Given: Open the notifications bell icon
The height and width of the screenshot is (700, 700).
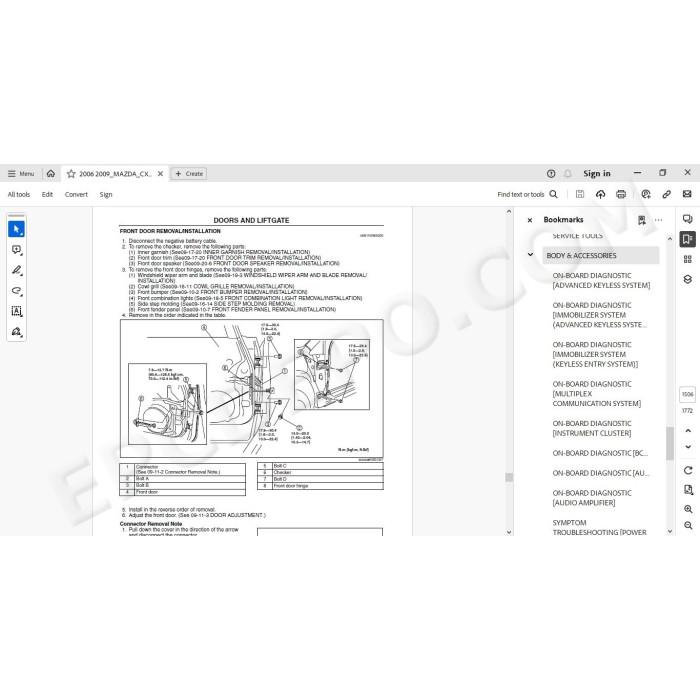Looking at the screenshot, I should coord(567,174).
